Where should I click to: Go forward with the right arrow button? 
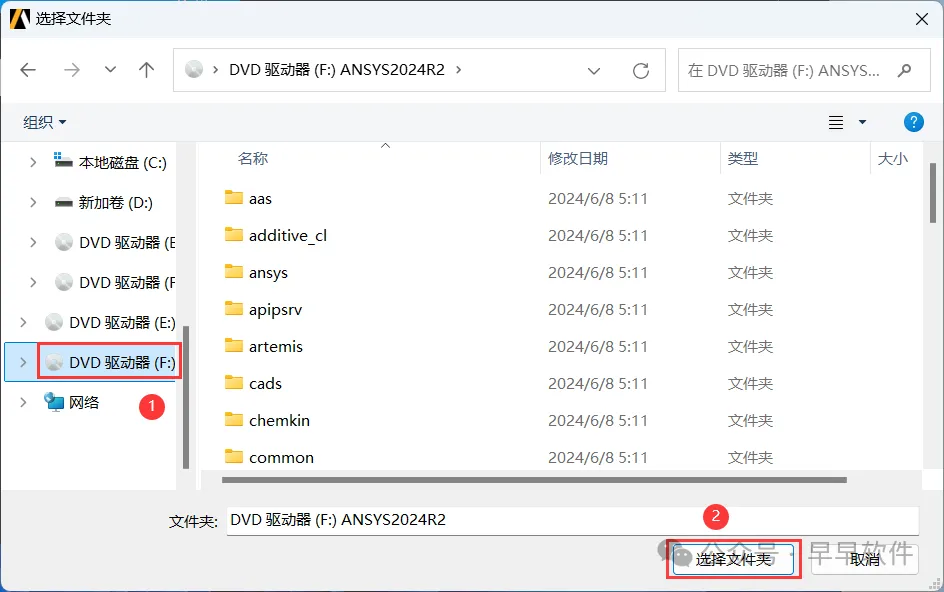(x=72, y=70)
